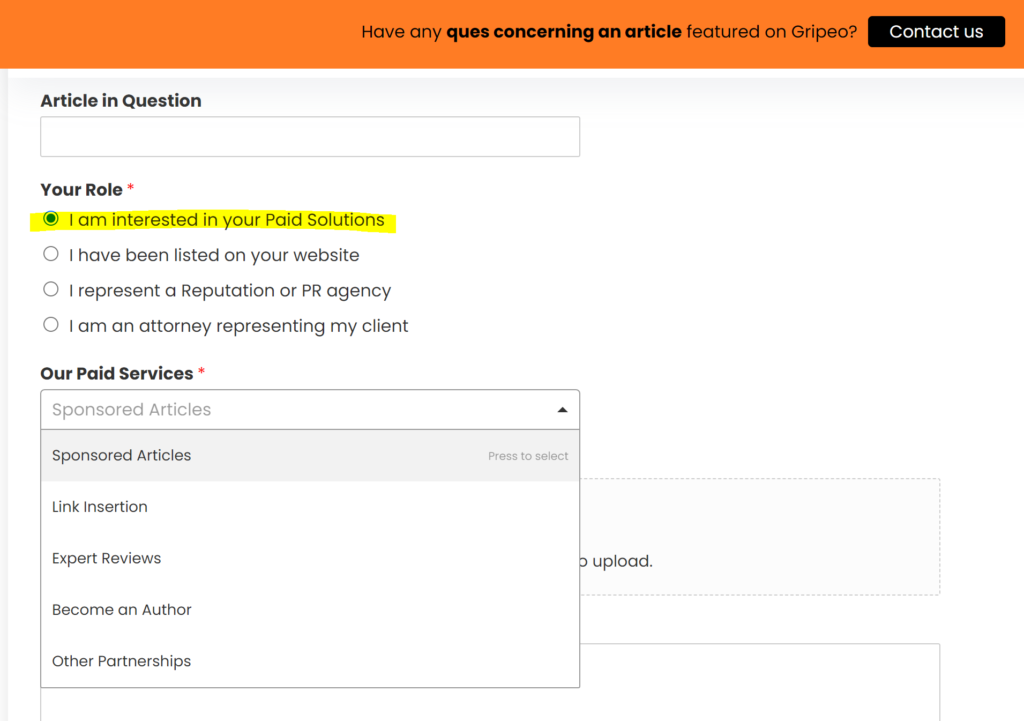The height and width of the screenshot is (721, 1024).
Task: Click the bold 'ques concerning an article' banner text
Action: pos(564,32)
